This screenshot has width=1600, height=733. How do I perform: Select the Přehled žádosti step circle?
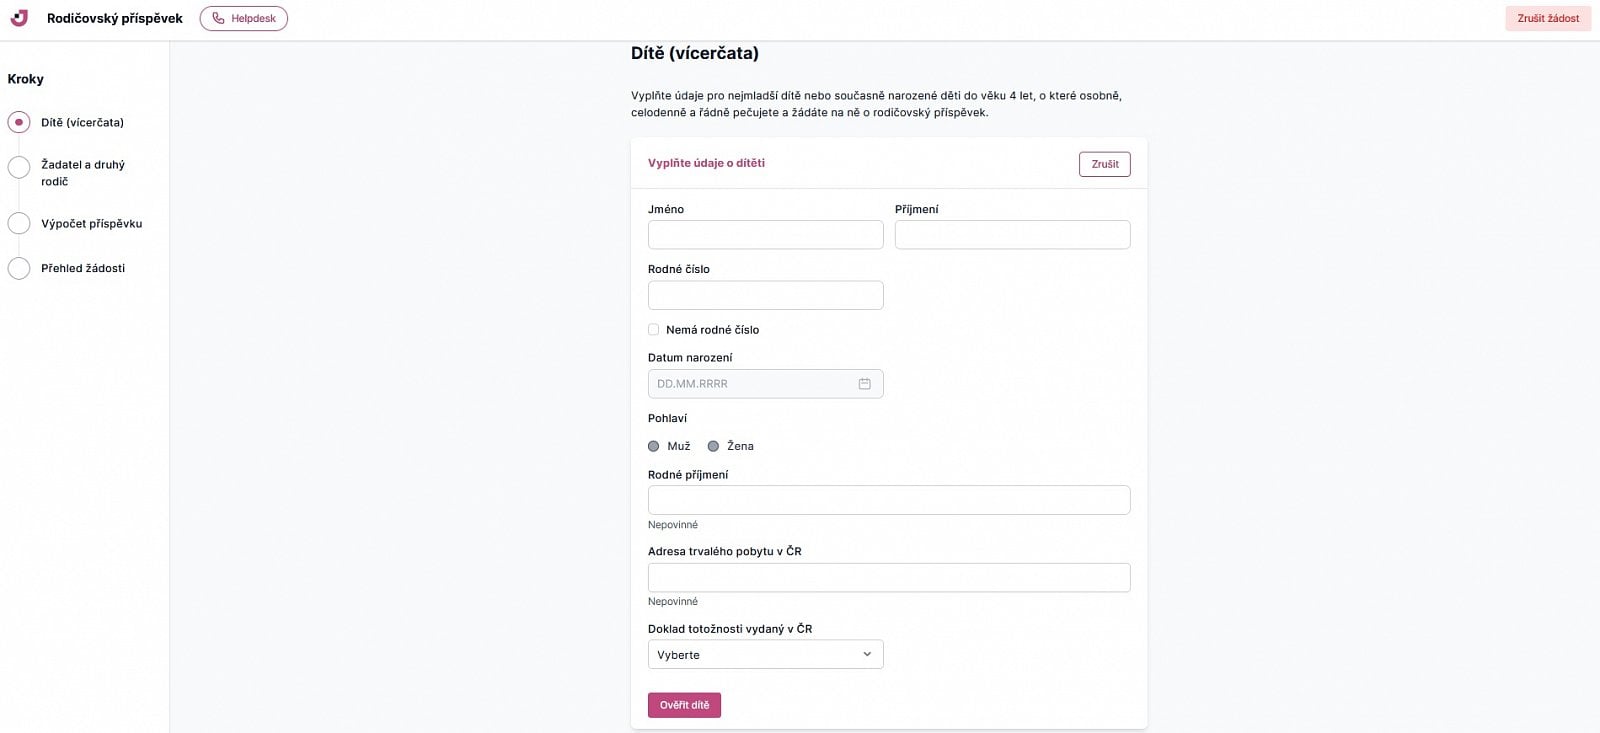click(19, 268)
